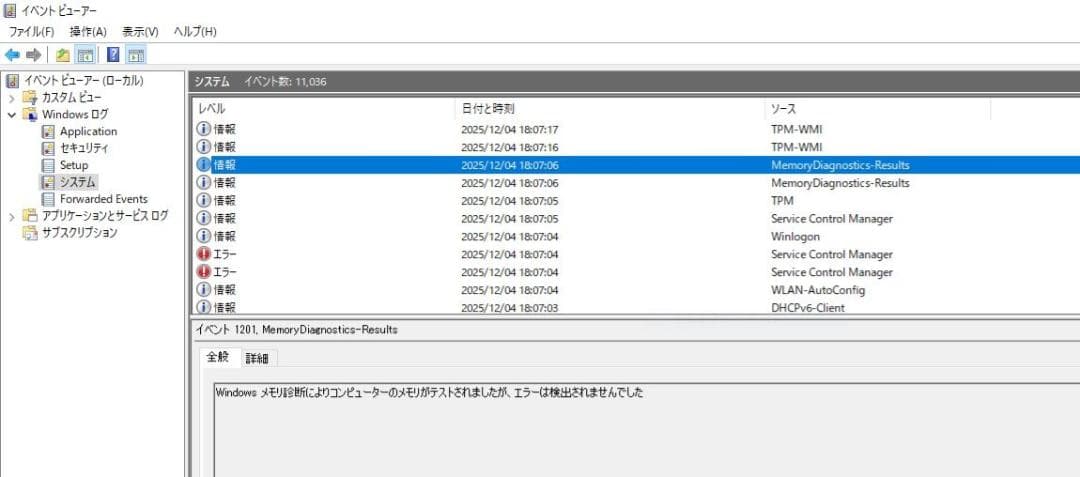Click info icon of 18:07:17 TPM-WMI row

[204, 129]
